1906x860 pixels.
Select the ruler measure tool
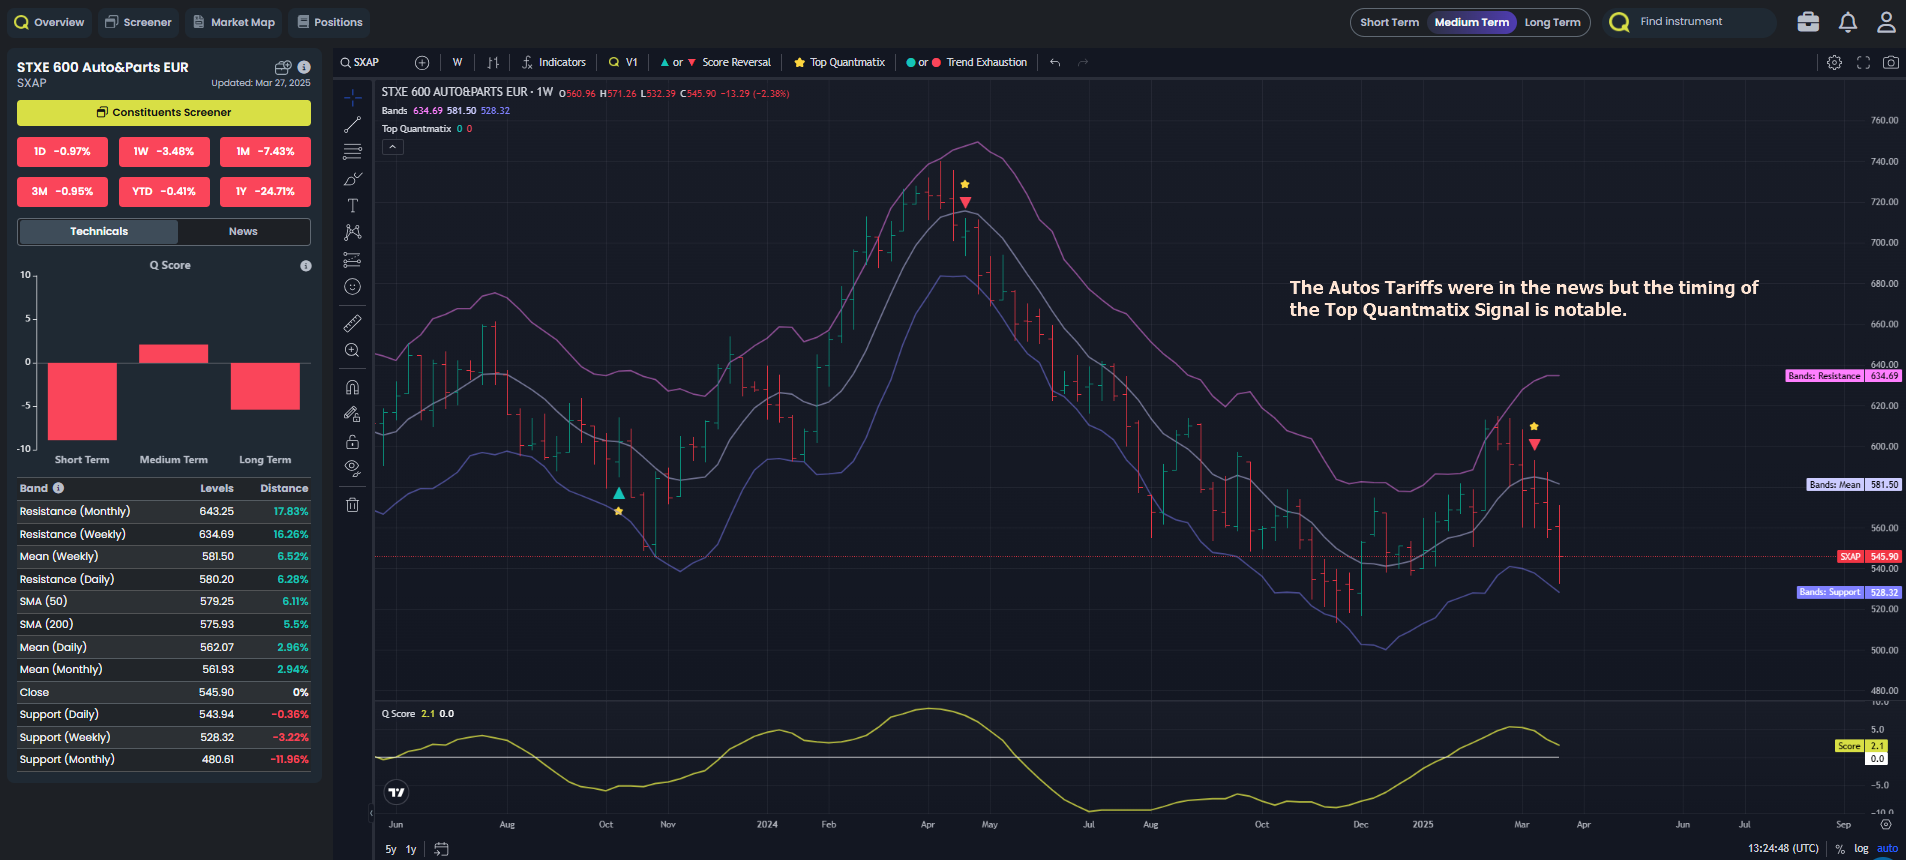click(353, 323)
